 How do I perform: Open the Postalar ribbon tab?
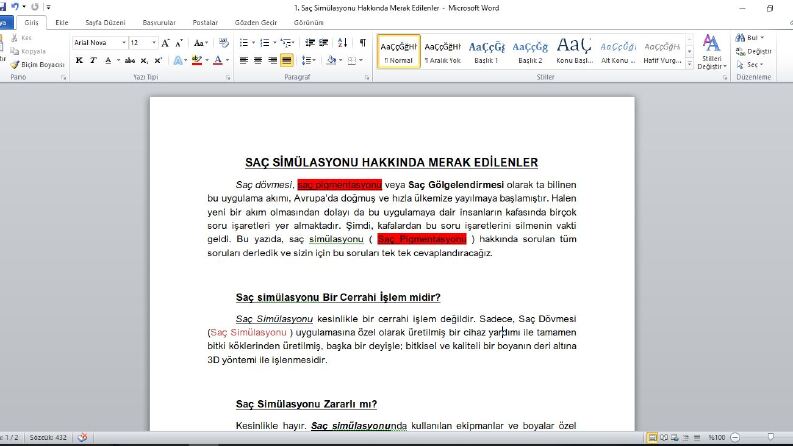pos(205,23)
